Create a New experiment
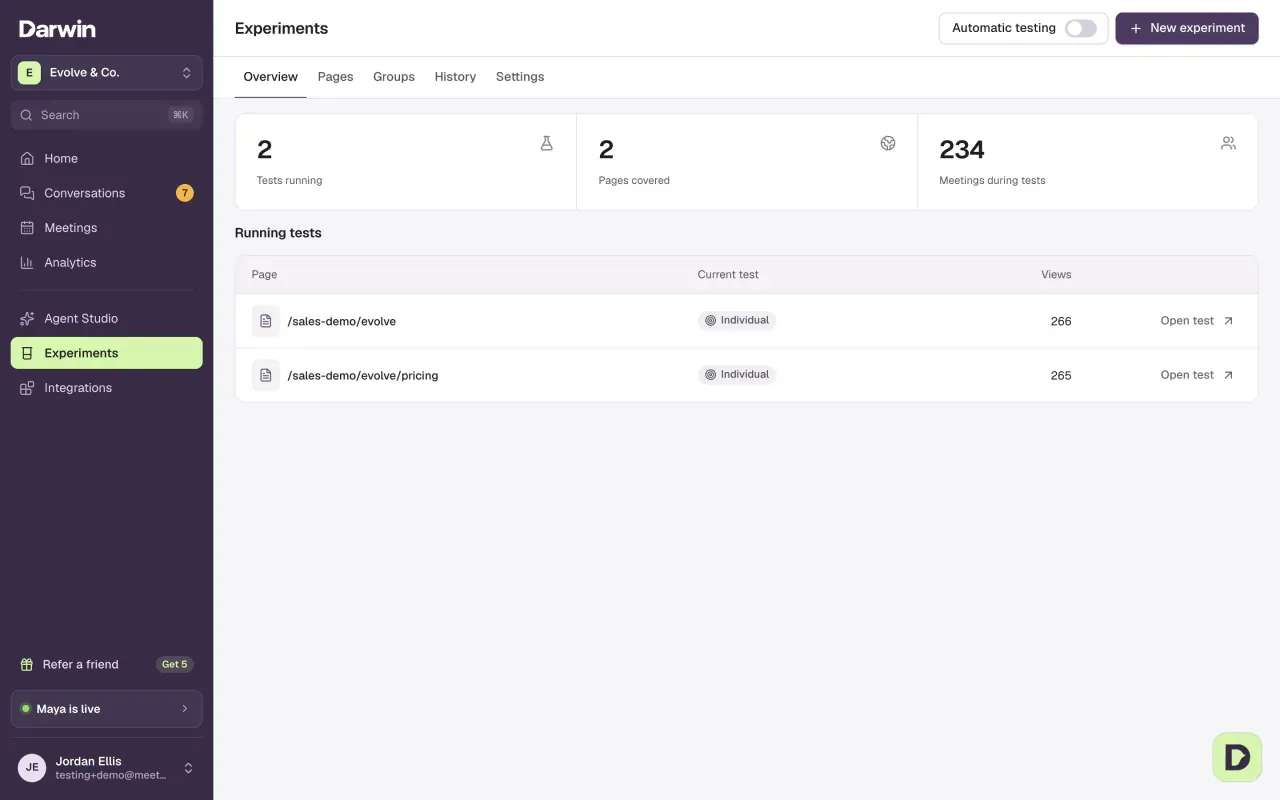1280x800 pixels. (x=1187, y=29)
